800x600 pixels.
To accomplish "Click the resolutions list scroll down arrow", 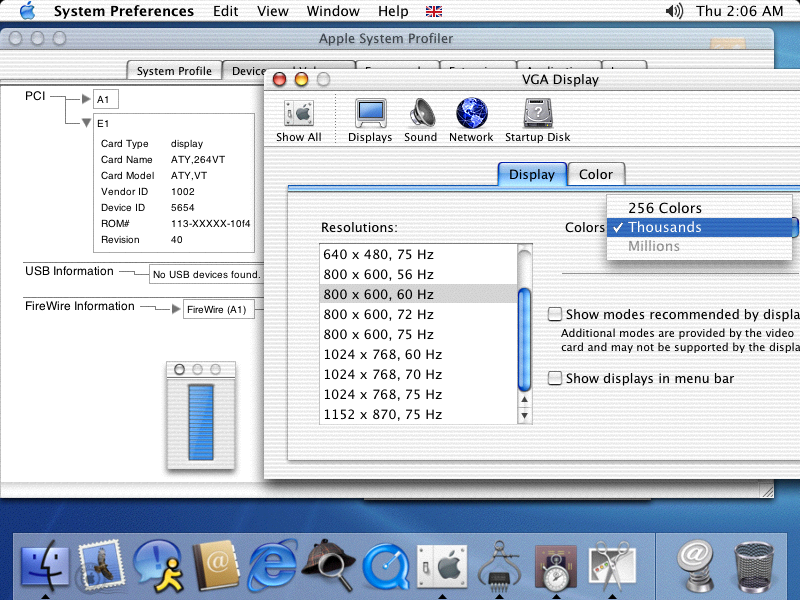I will 524,416.
